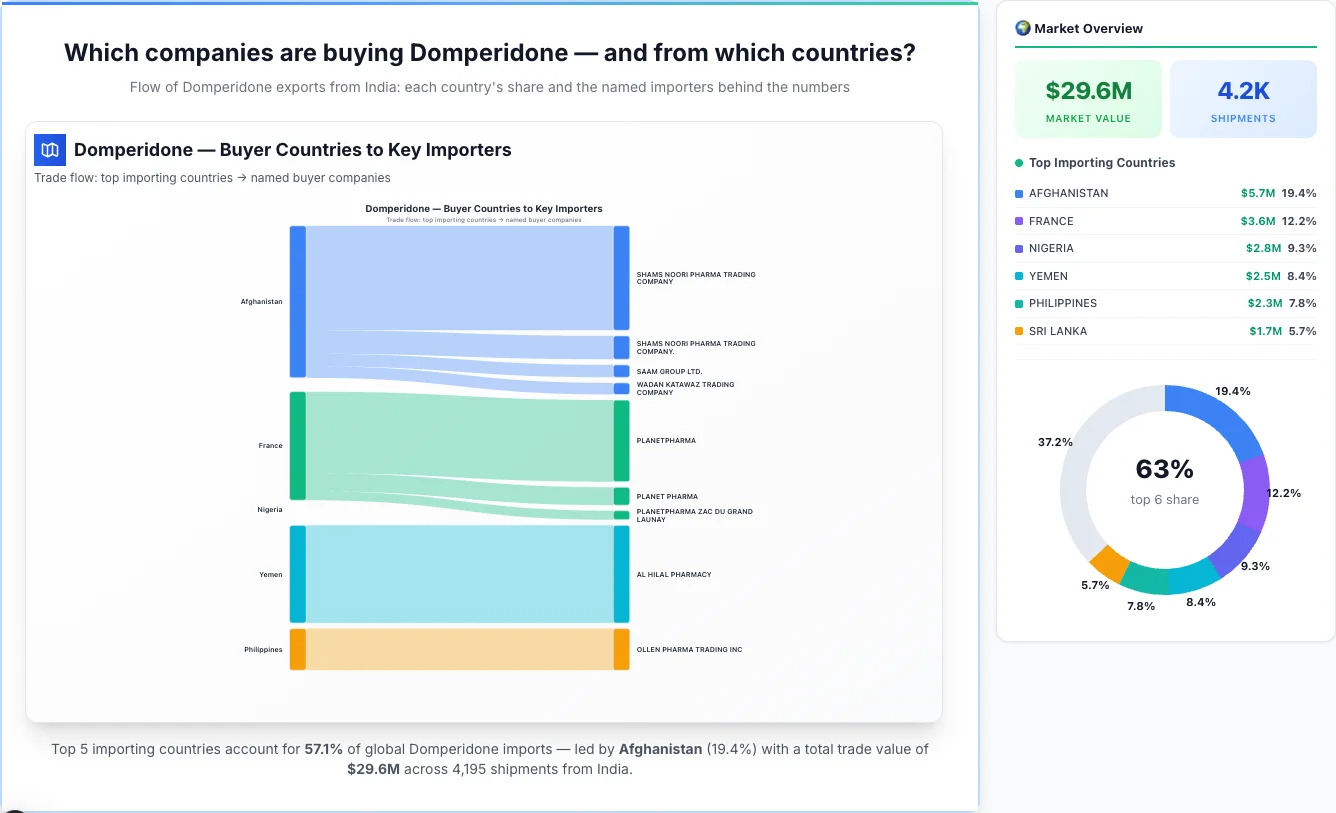
Task: Click the 4.2K SHIPMENTS card
Action: pyautogui.click(x=1243, y=98)
